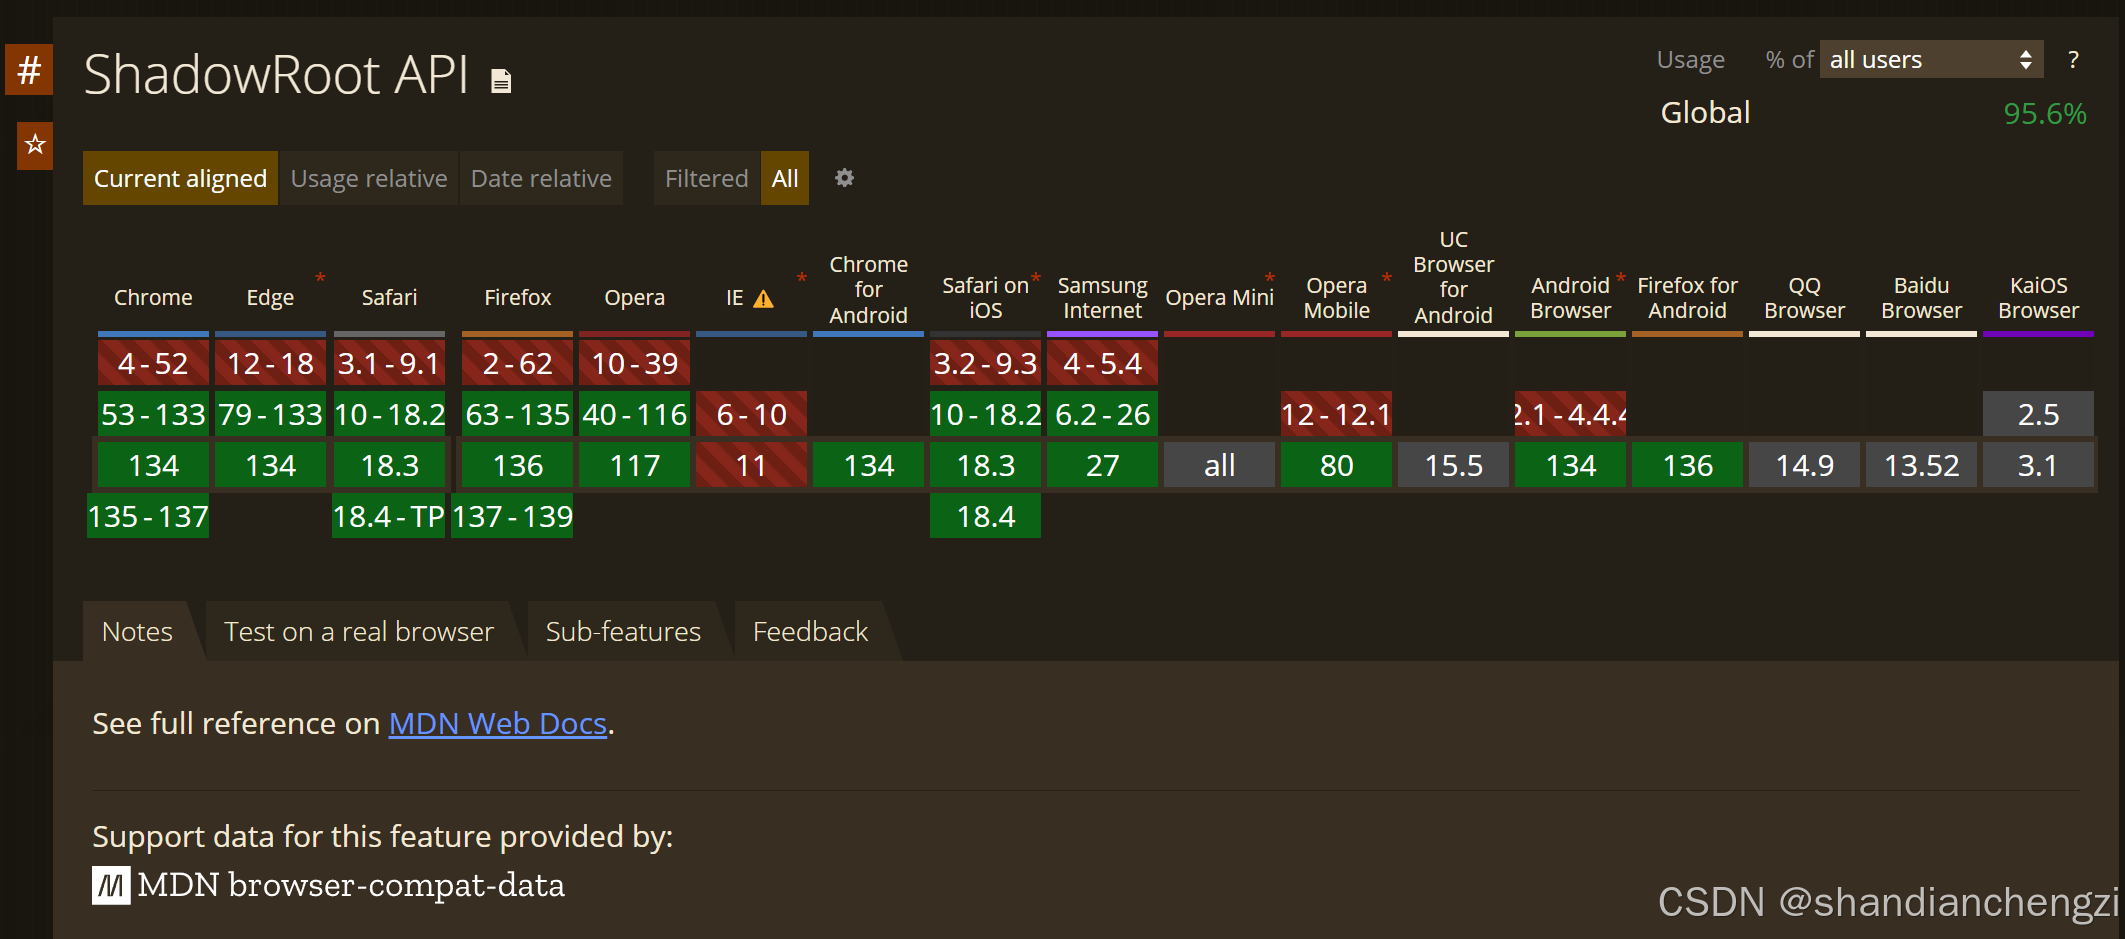Select Opera Mini all cell
The height and width of the screenshot is (939, 2125).
click(1219, 465)
